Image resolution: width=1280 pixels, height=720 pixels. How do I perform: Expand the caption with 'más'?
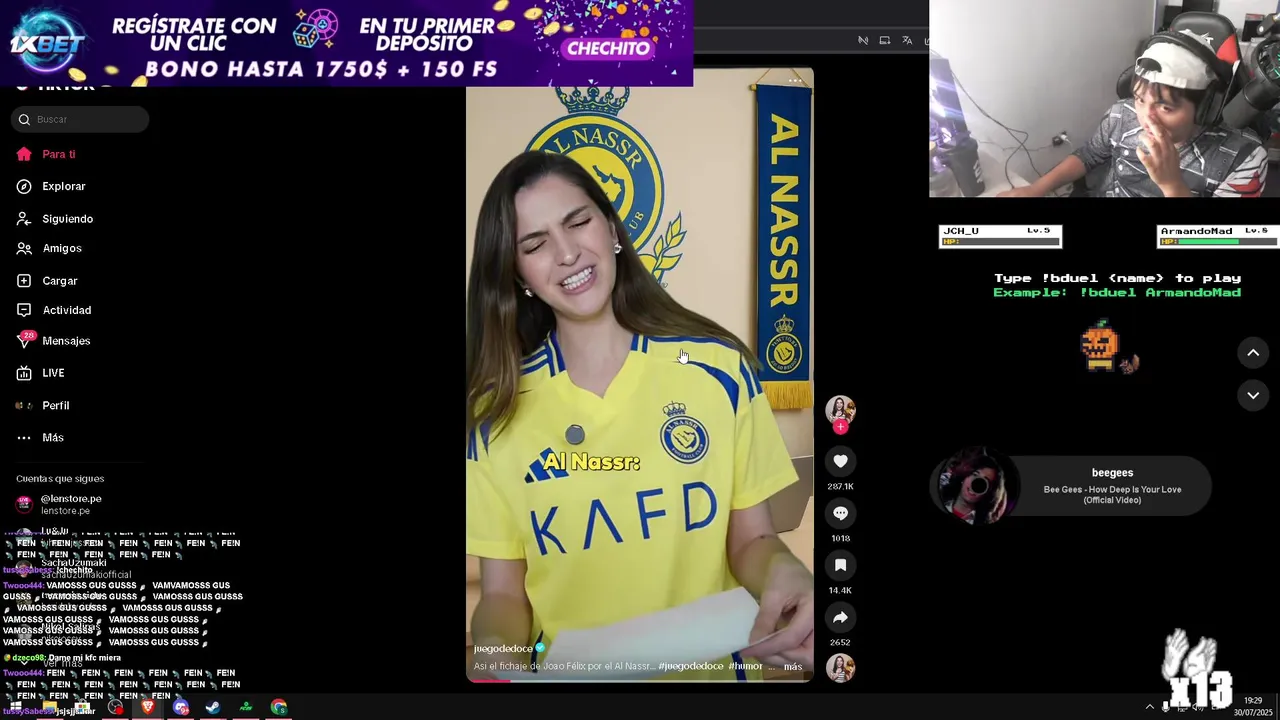[x=793, y=666]
